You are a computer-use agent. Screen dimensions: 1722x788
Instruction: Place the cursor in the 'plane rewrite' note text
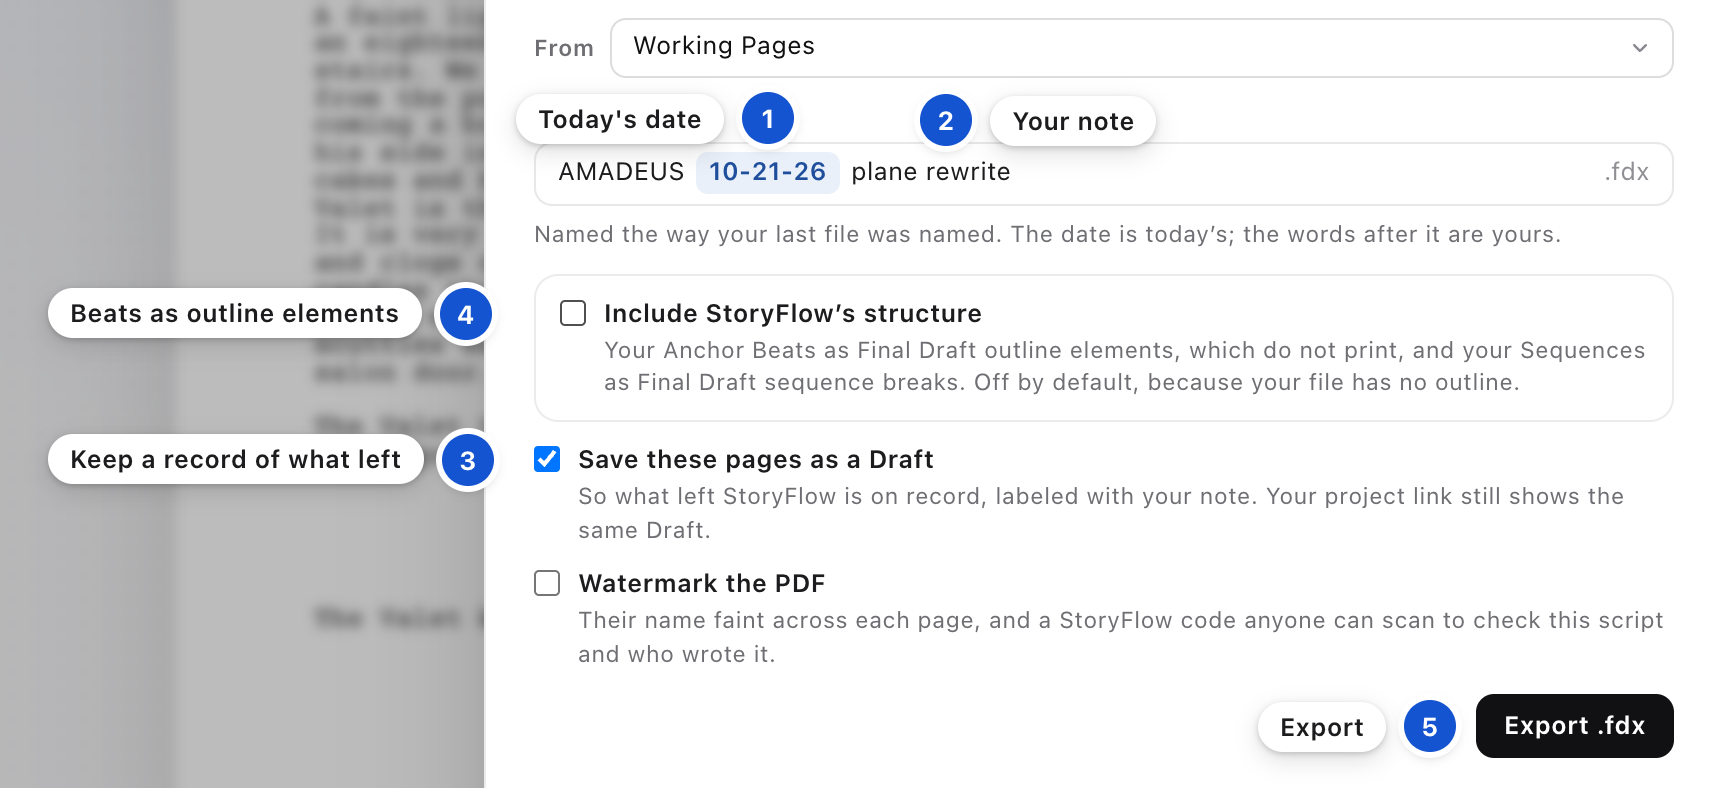click(930, 172)
